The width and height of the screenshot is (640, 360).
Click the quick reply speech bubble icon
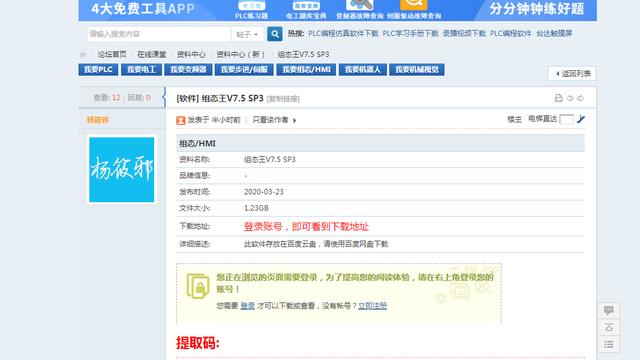click(x=609, y=311)
